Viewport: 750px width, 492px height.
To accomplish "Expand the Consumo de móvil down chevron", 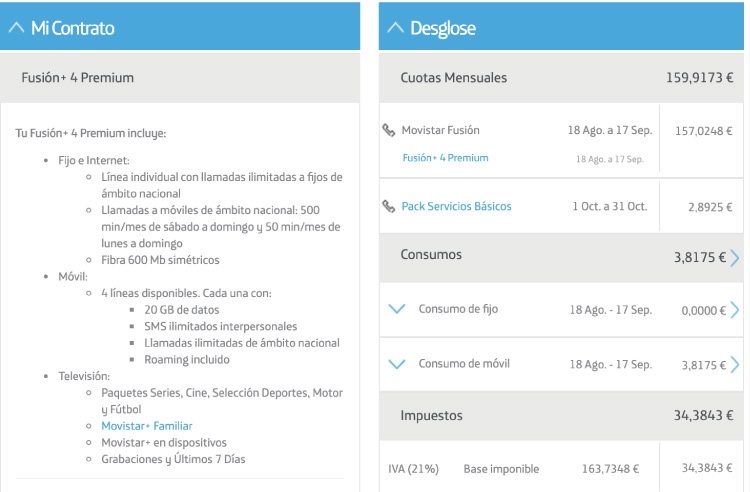I will click(397, 364).
